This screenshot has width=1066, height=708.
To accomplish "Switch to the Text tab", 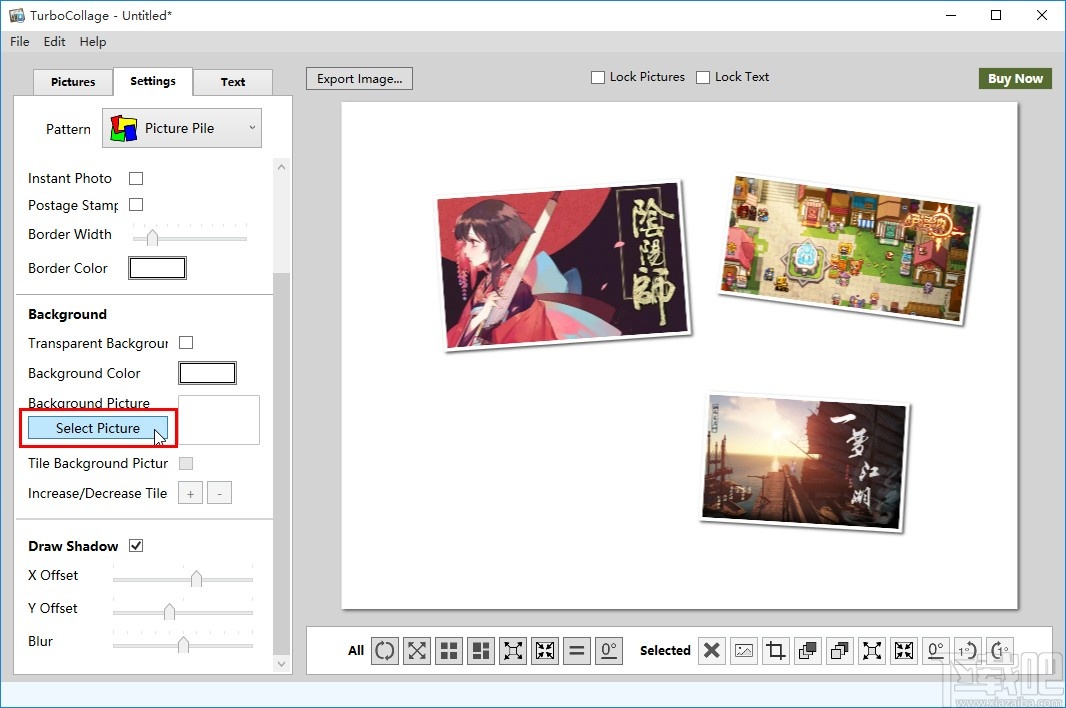I will point(233,82).
